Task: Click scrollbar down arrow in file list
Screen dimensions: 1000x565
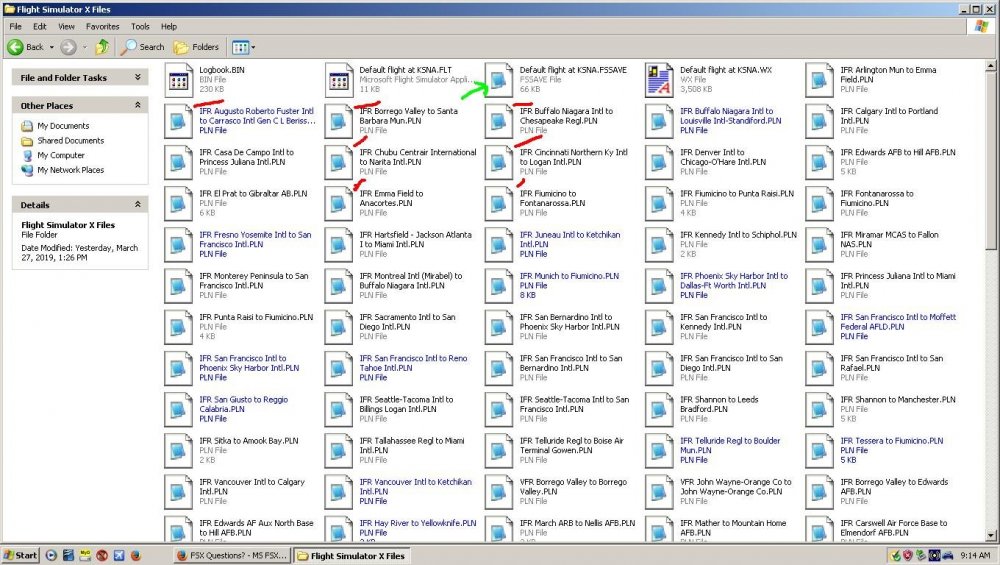Action: [x=990, y=536]
